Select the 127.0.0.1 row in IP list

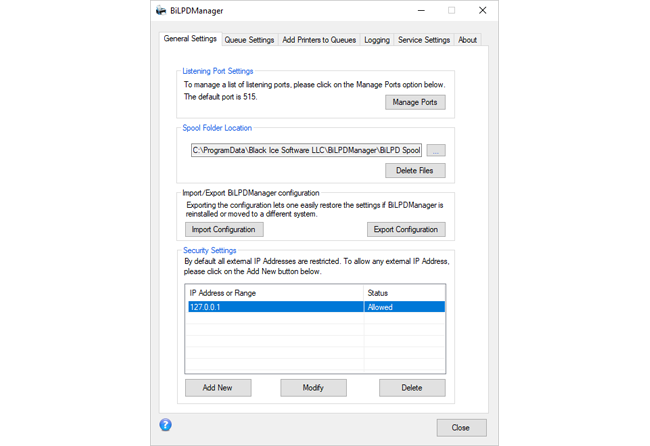click(316, 307)
